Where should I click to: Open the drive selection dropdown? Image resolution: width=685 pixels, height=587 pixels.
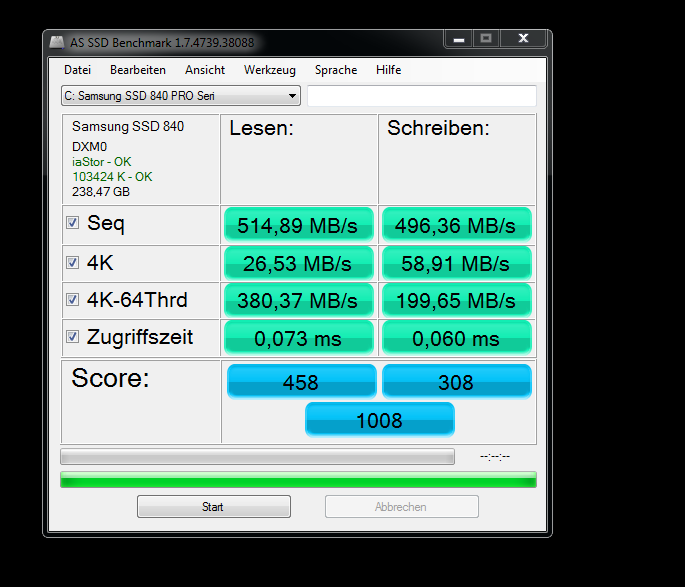click(181, 96)
